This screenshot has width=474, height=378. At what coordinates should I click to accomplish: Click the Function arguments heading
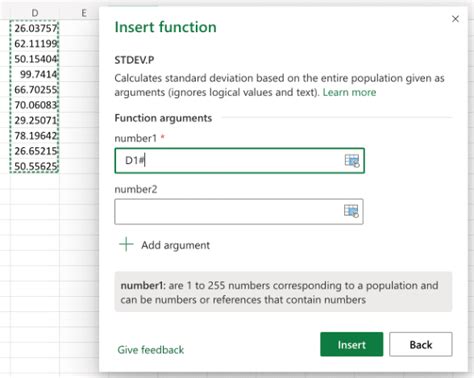tap(163, 118)
